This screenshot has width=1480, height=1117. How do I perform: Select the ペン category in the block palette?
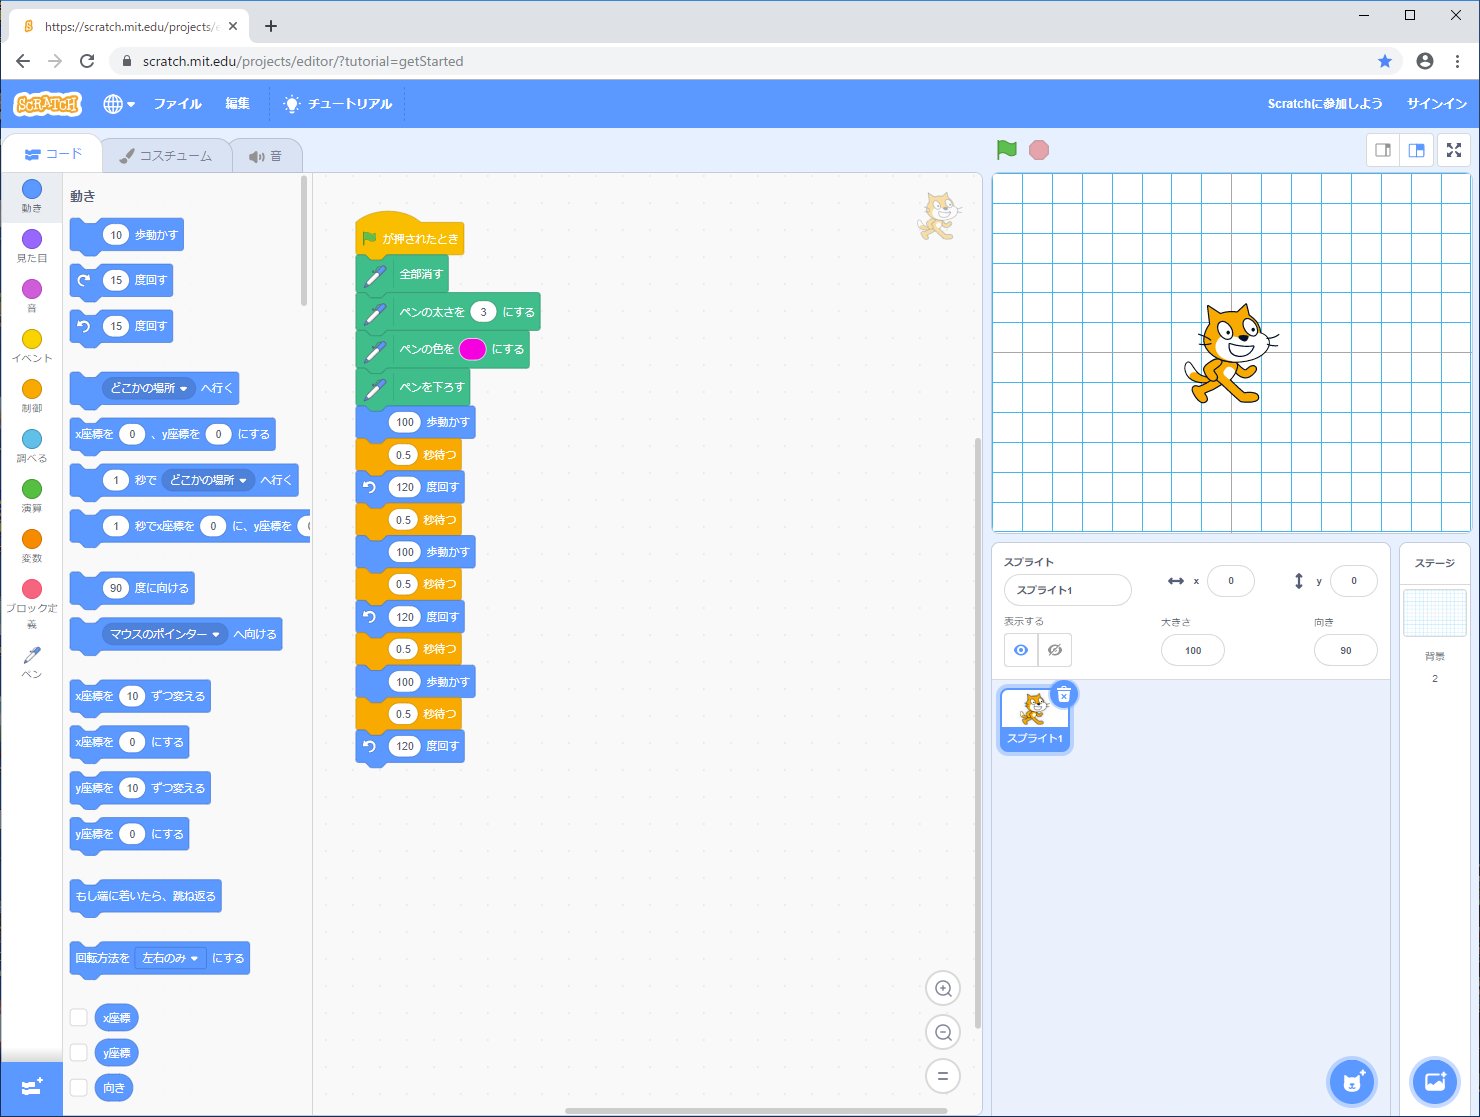32,658
